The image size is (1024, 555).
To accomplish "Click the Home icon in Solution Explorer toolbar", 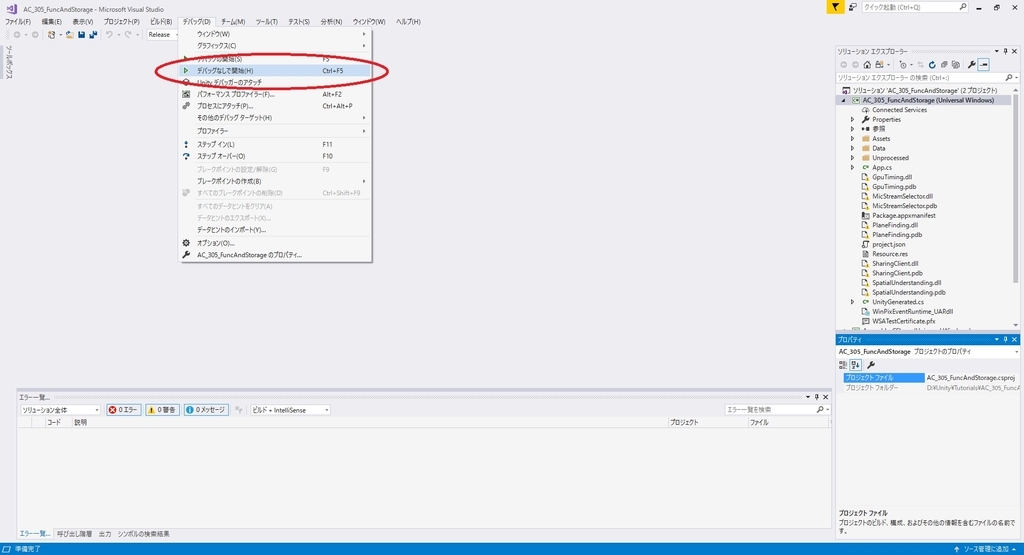I will pos(867,65).
